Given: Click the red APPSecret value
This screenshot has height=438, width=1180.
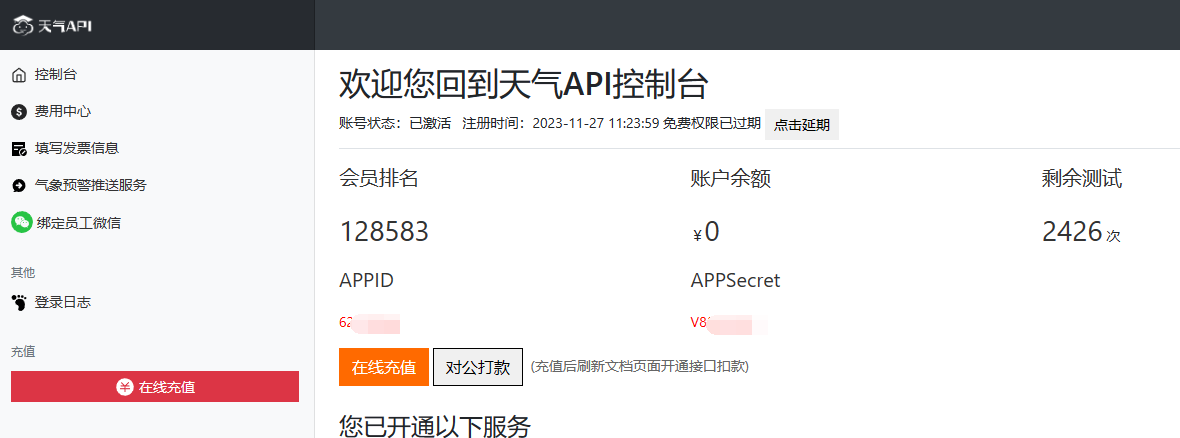Looking at the screenshot, I should tap(728, 323).
